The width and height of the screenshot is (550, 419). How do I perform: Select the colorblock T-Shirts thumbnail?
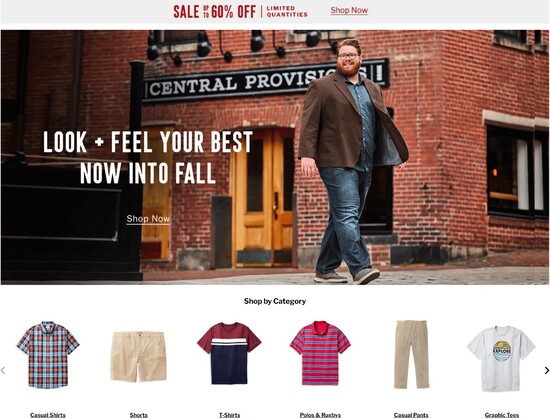click(229, 353)
